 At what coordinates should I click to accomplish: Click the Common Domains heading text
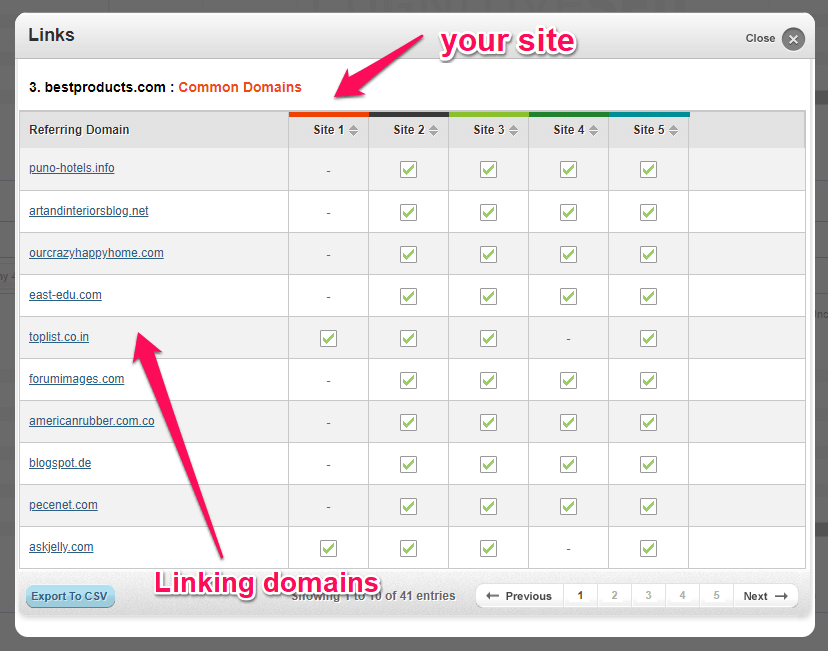tap(240, 87)
